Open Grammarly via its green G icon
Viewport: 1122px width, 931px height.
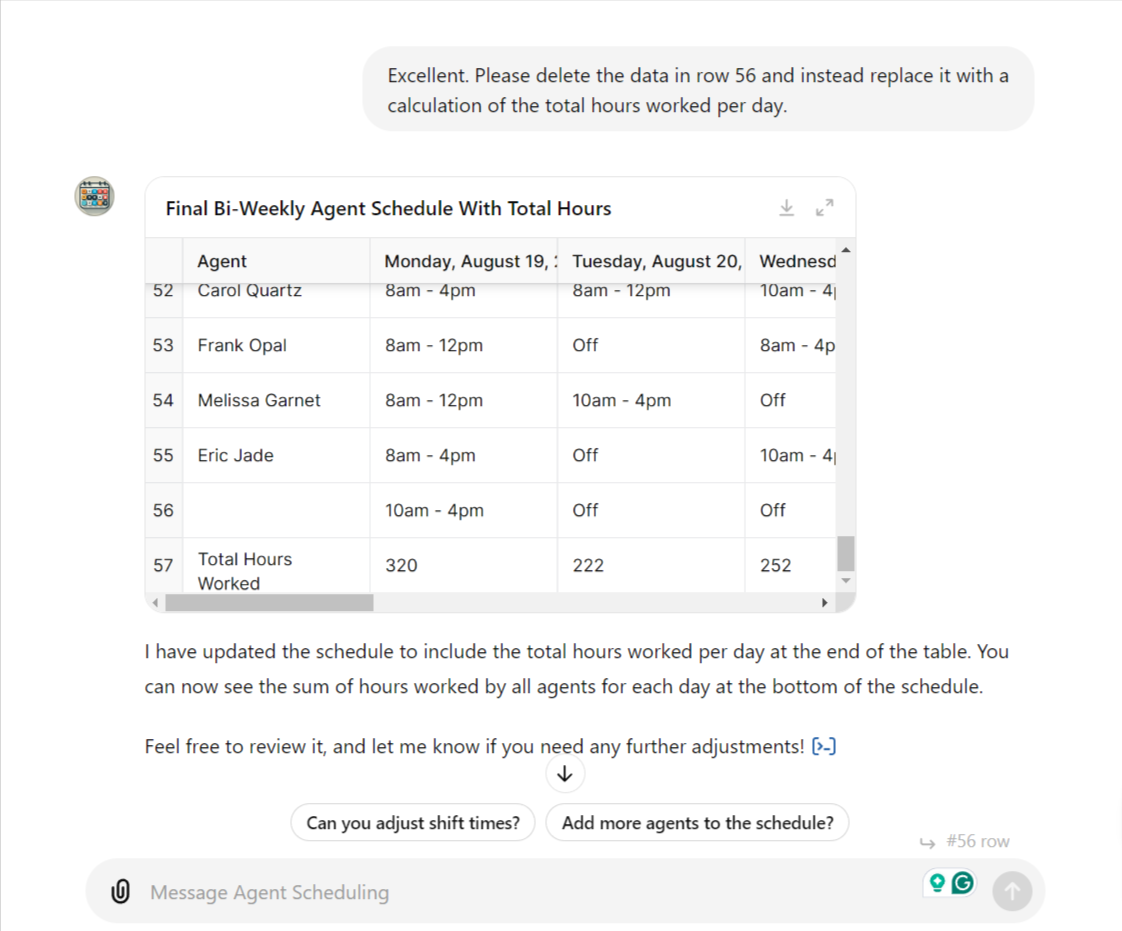pos(961,883)
